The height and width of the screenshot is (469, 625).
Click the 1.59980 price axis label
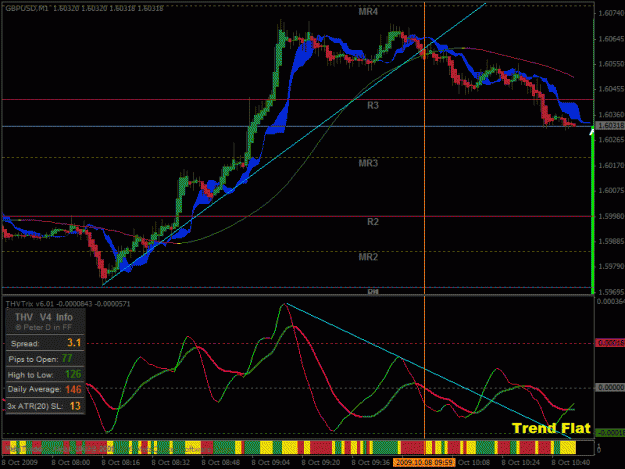tap(611, 216)
